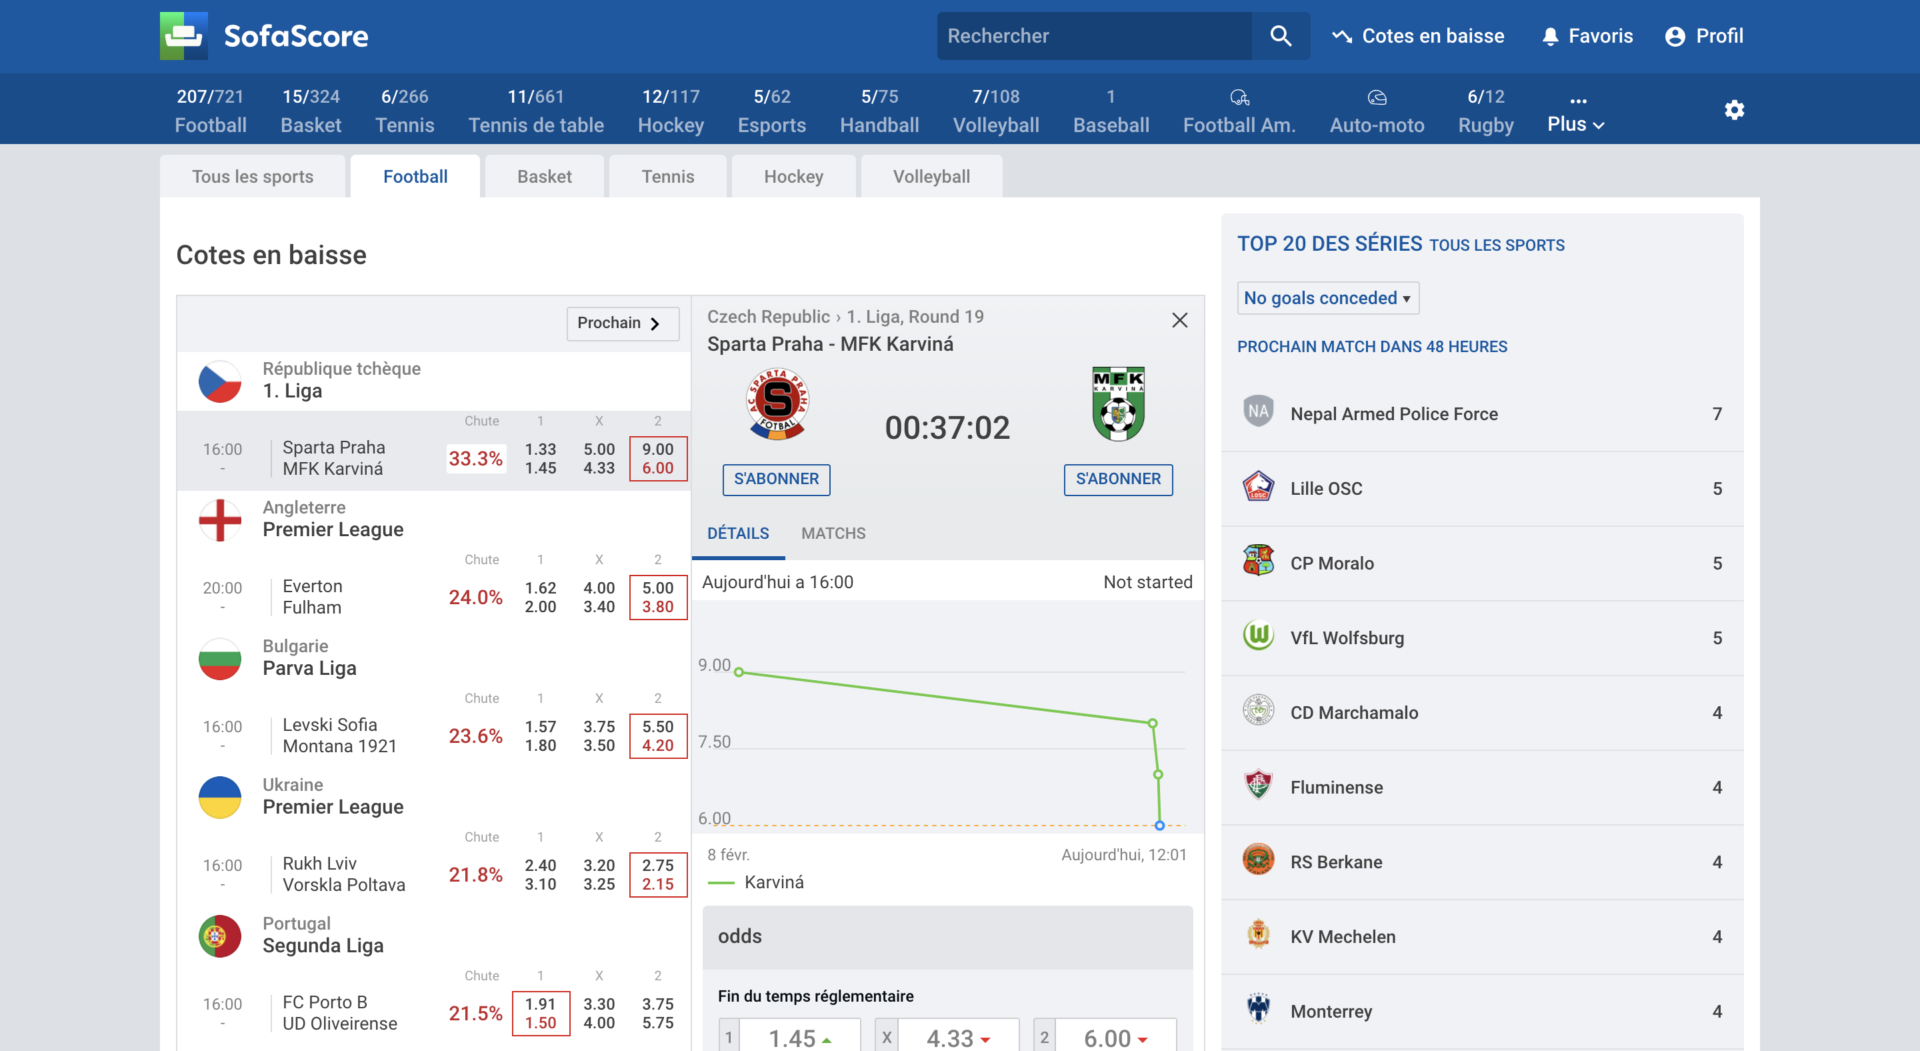
Task: Click the Karviná chart legend
Action: pyautogui.click(x=756, y=882)
